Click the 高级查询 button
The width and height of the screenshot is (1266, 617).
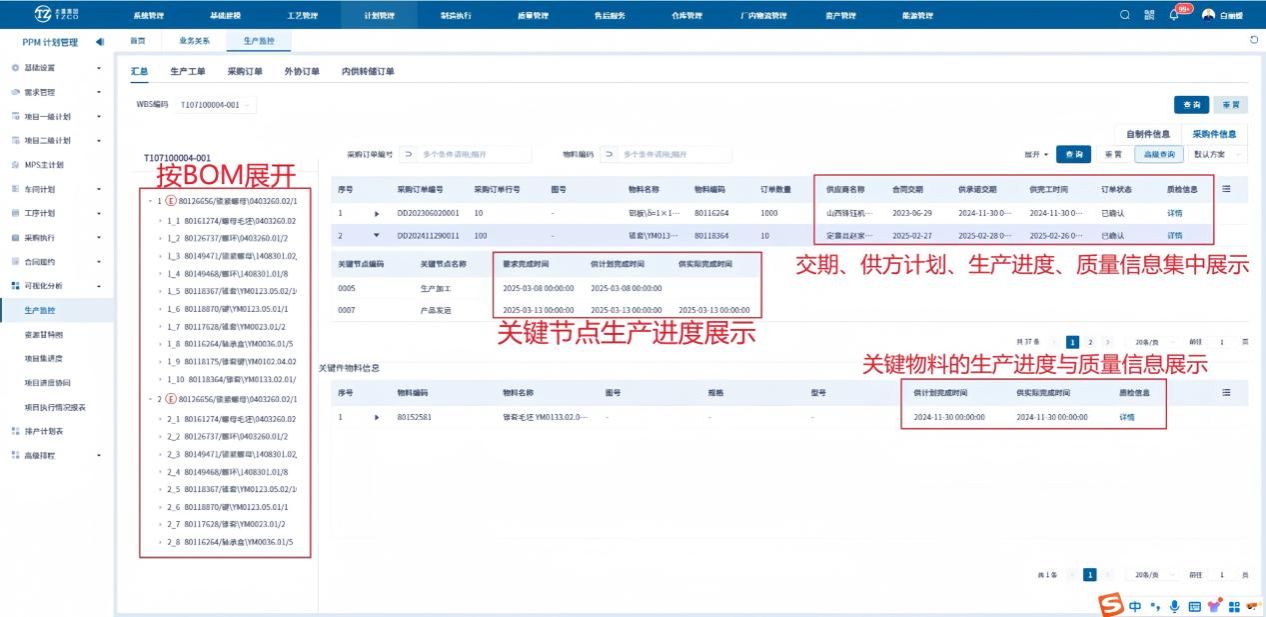(x=1159, y=154)
